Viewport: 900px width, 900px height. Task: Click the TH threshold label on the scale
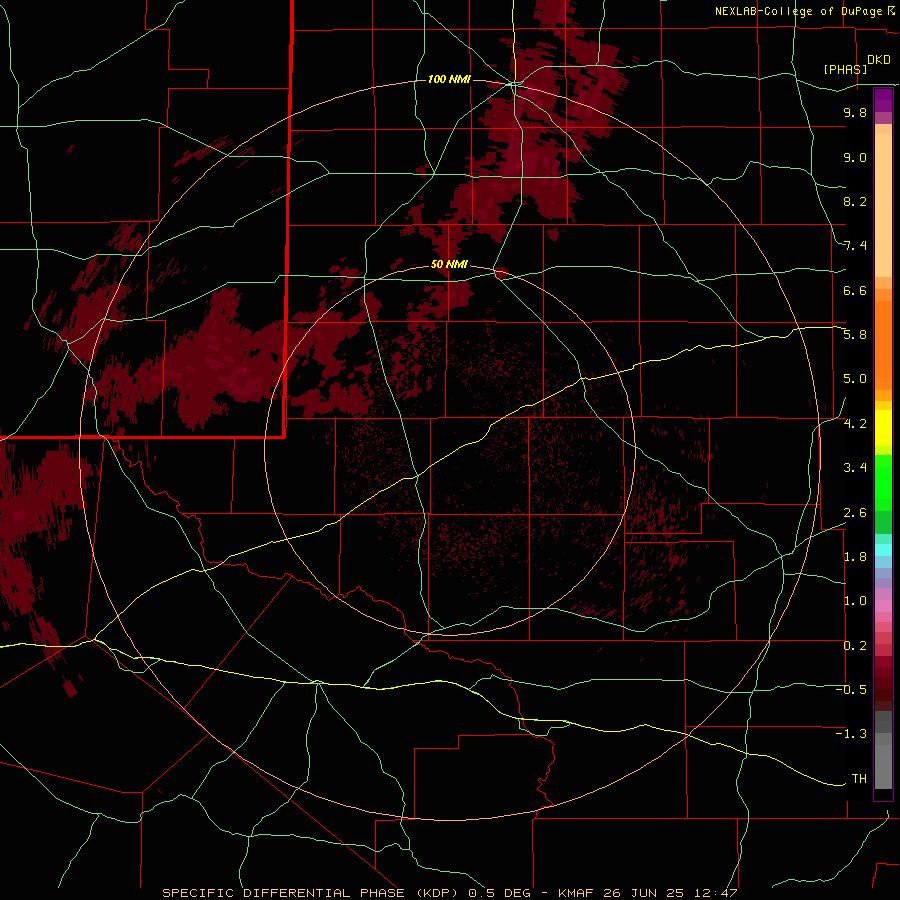(x=859, y=779)
